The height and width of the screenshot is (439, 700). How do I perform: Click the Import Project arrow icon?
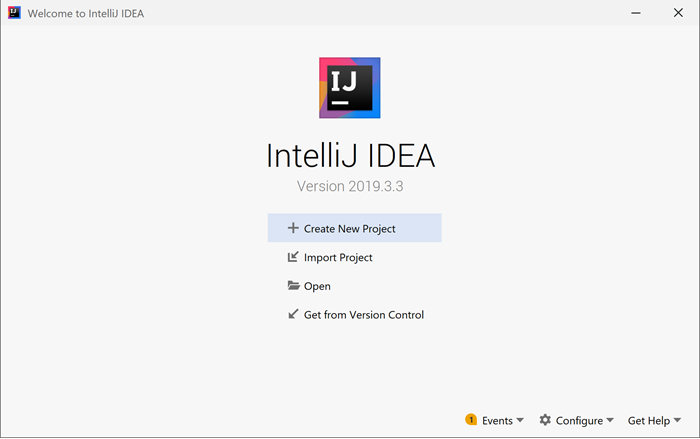point(293,257)
